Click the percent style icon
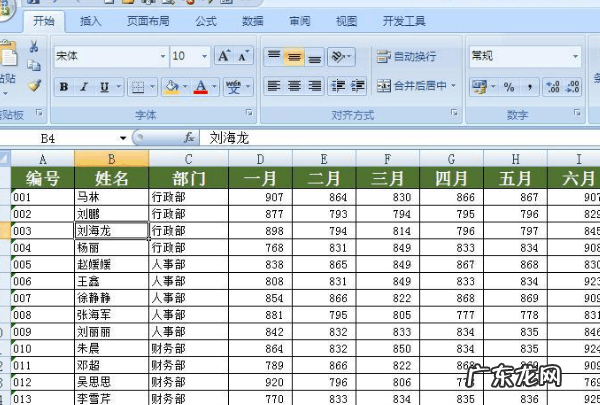Viewport: 600px width, 405px height. coord(508,87)
